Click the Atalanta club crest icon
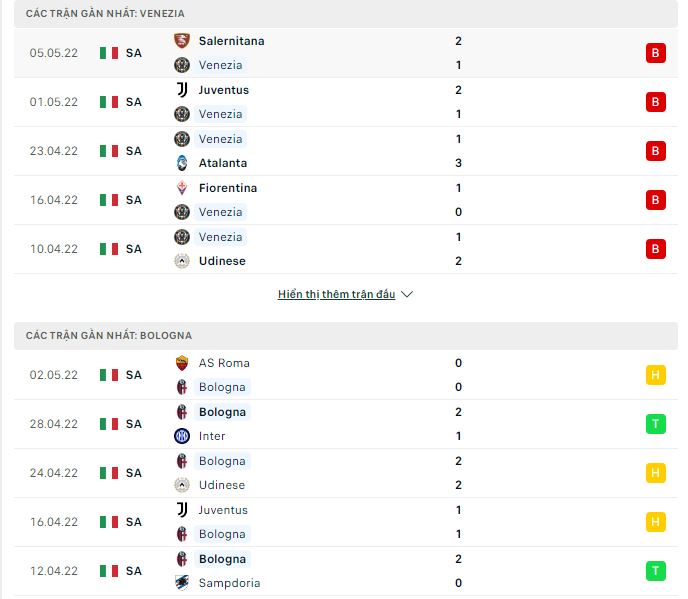The height and width of the screenshot is (599, 688). pyautogui.click(x=182, y=163)
